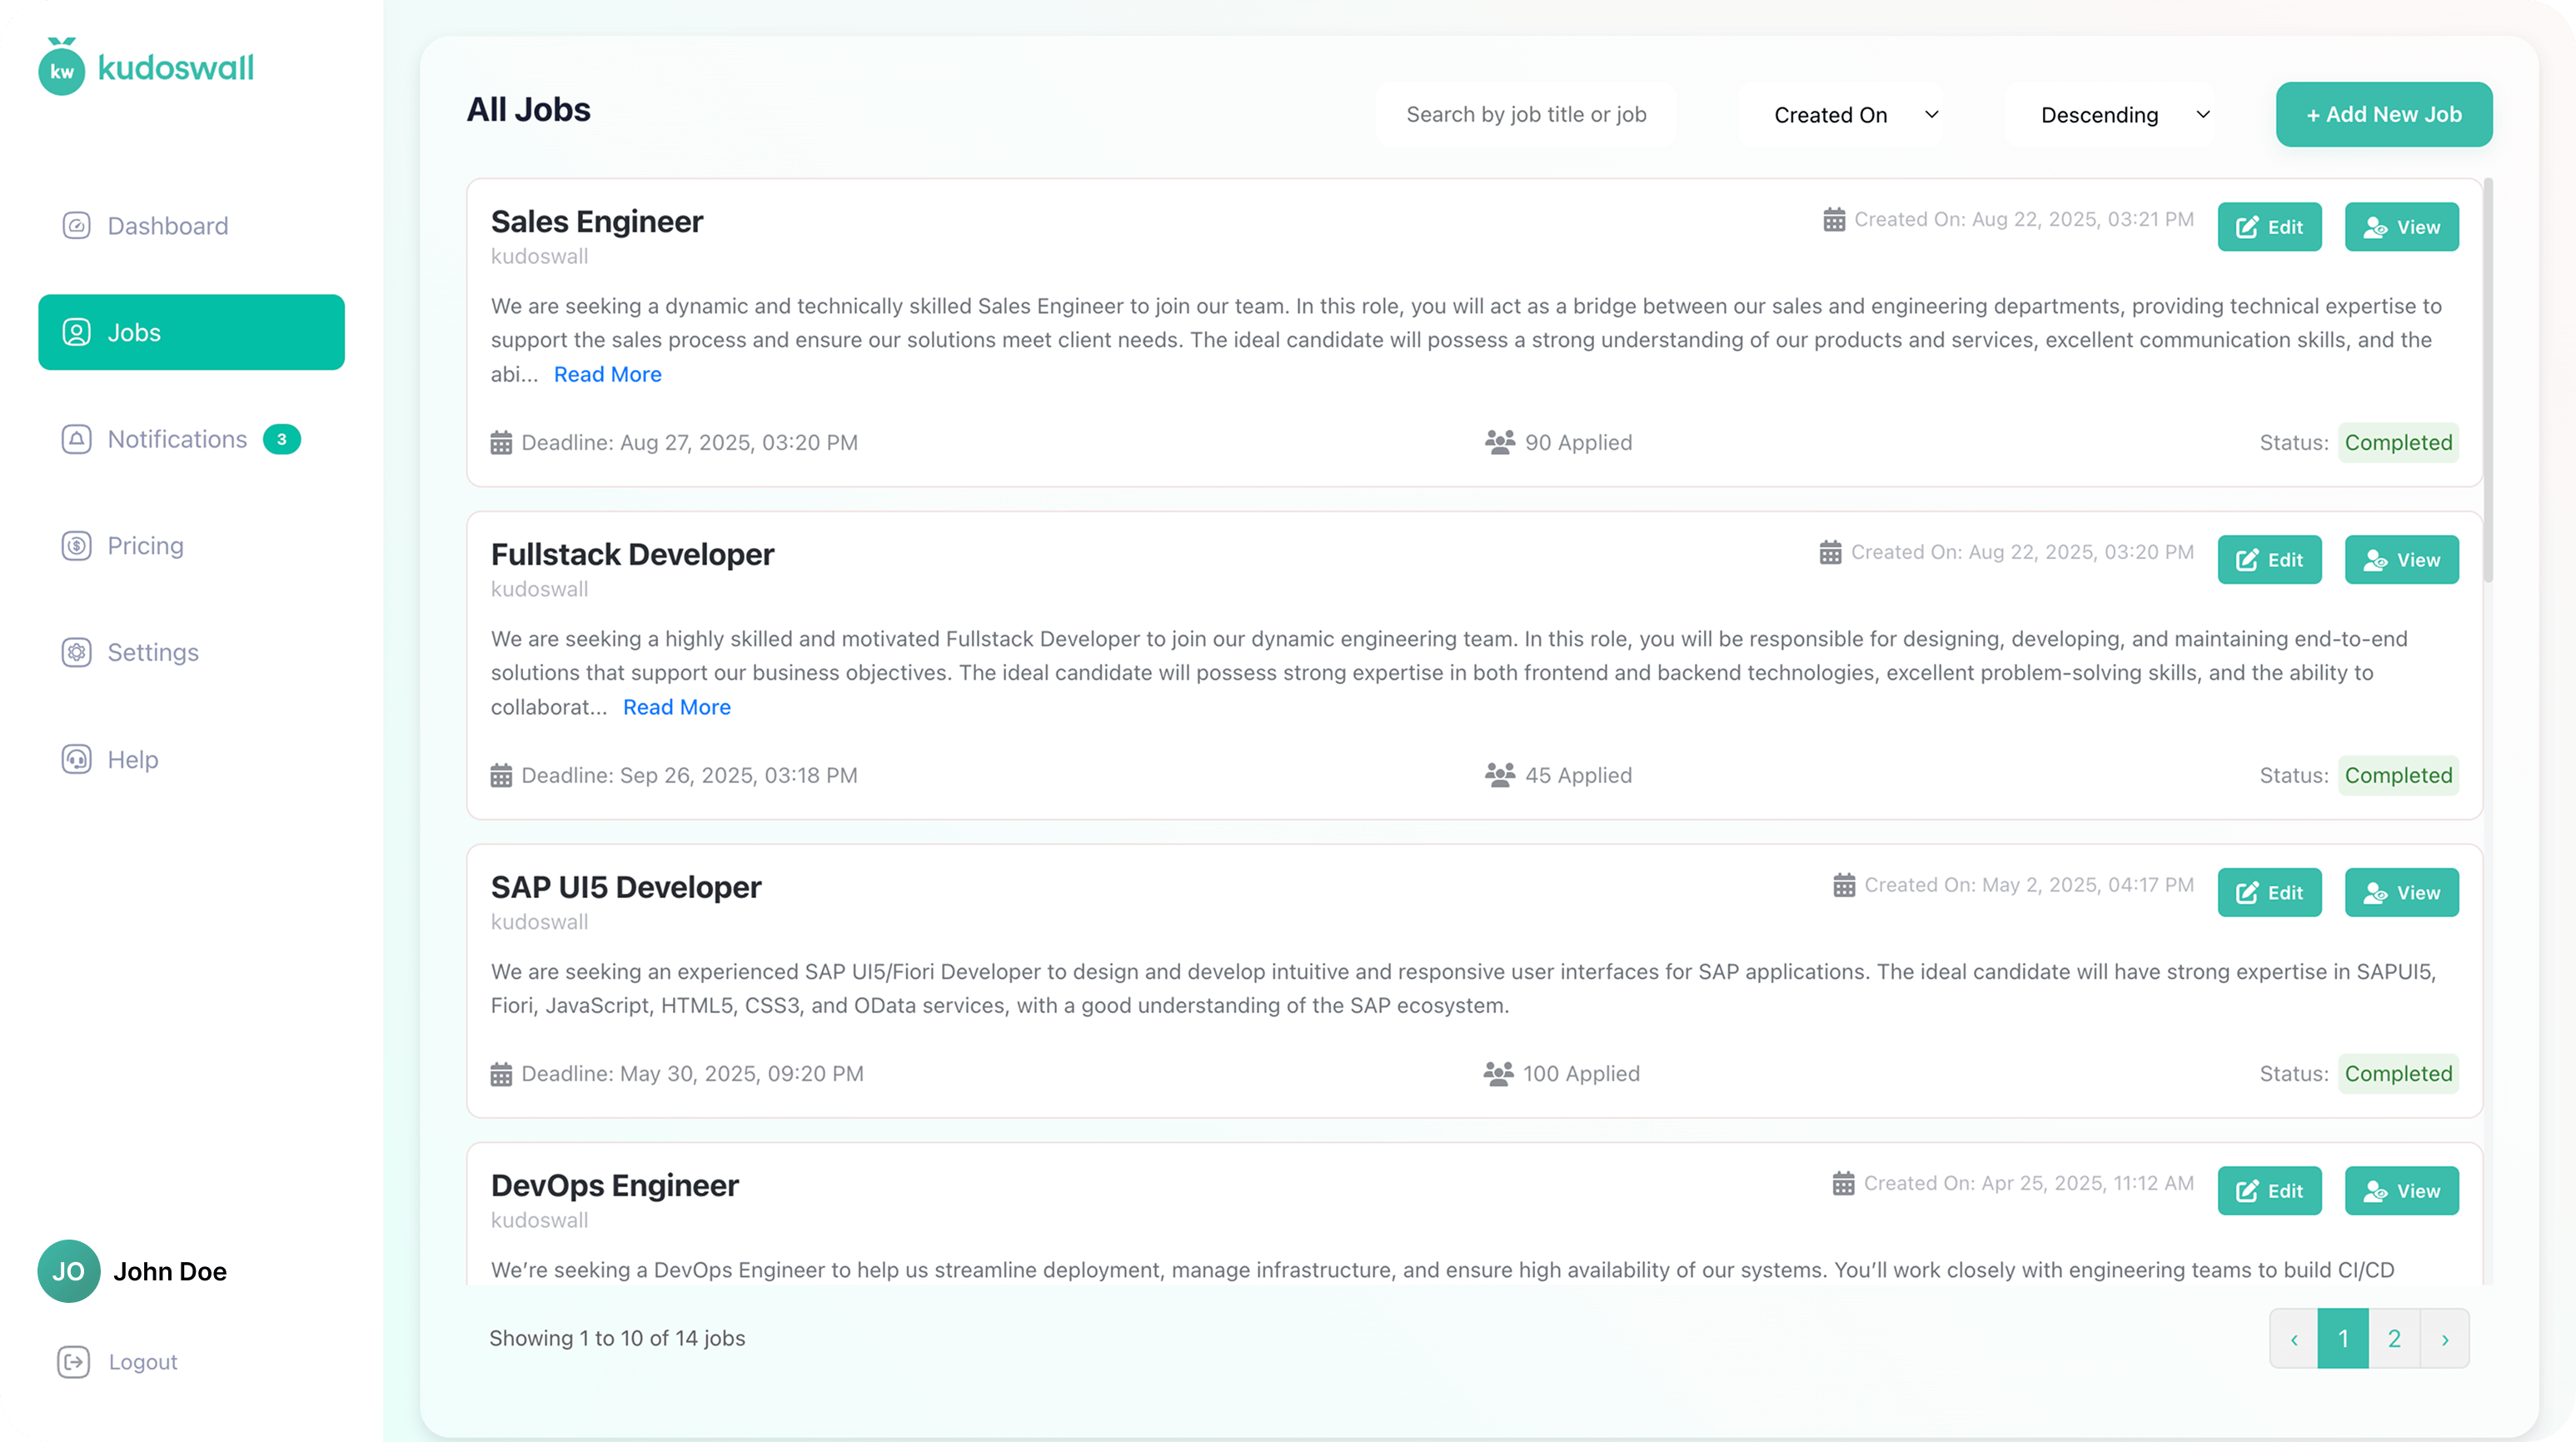Image resolution: width=2576 pixels, height=1442 pixels.
Task: Click the Logout arrow icon
Action: click(74, 1362)
